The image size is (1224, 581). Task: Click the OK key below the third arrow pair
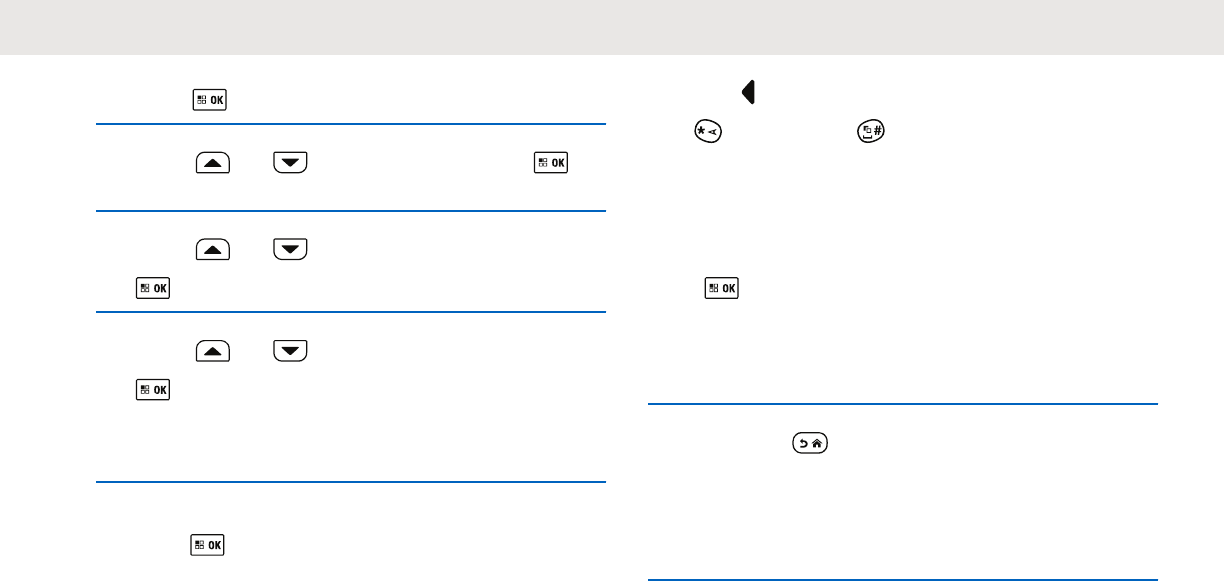tap(152, 390)
